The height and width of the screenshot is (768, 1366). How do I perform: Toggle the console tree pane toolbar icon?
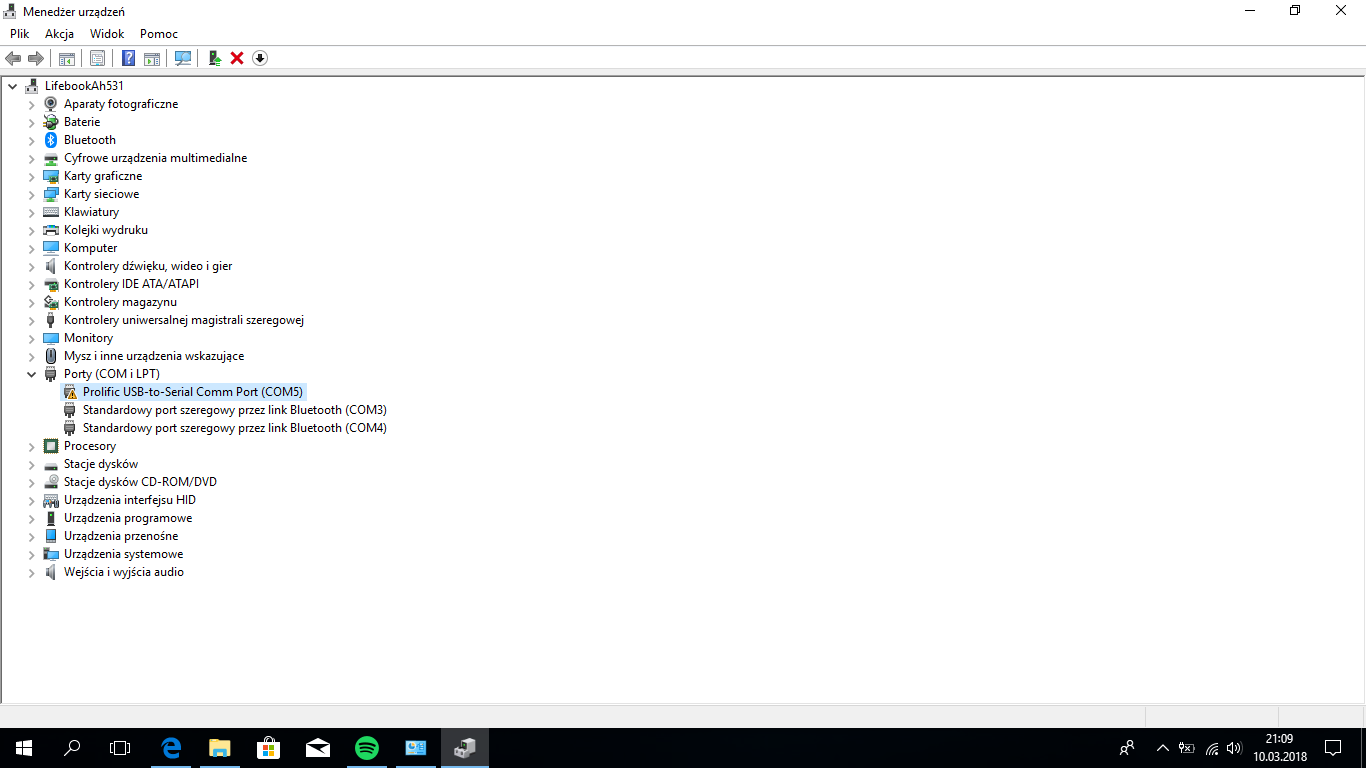[67, 58]
